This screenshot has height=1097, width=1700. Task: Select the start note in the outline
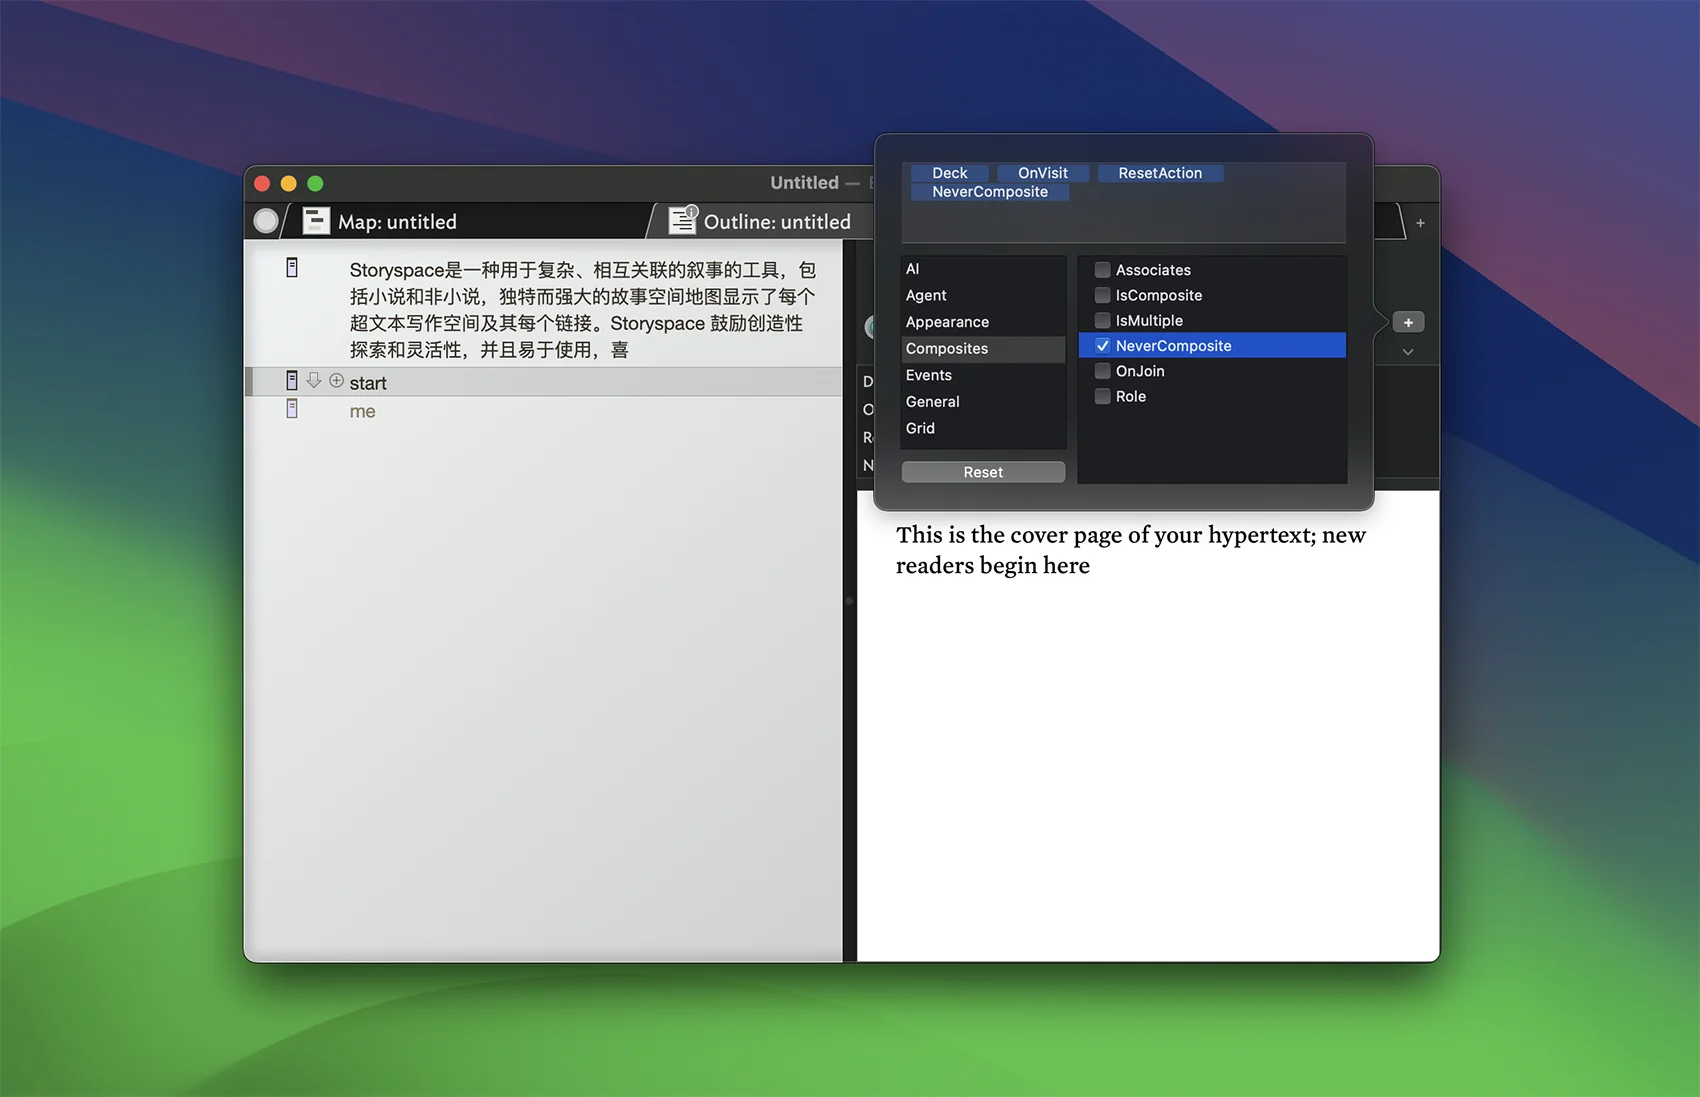pos(544,382)
